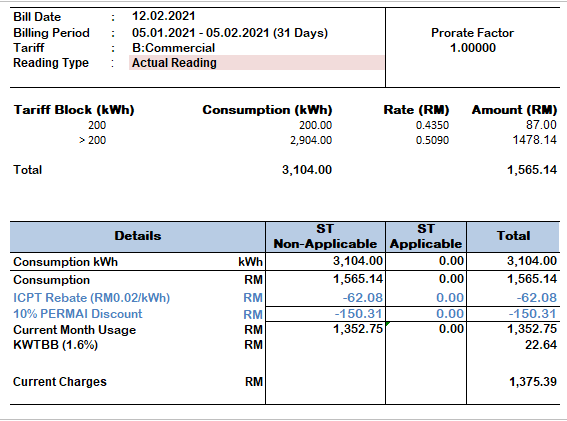567x421 pixels.
Task: Click the Amount cell showing 1478.14
Action: (x=534, y=140)
